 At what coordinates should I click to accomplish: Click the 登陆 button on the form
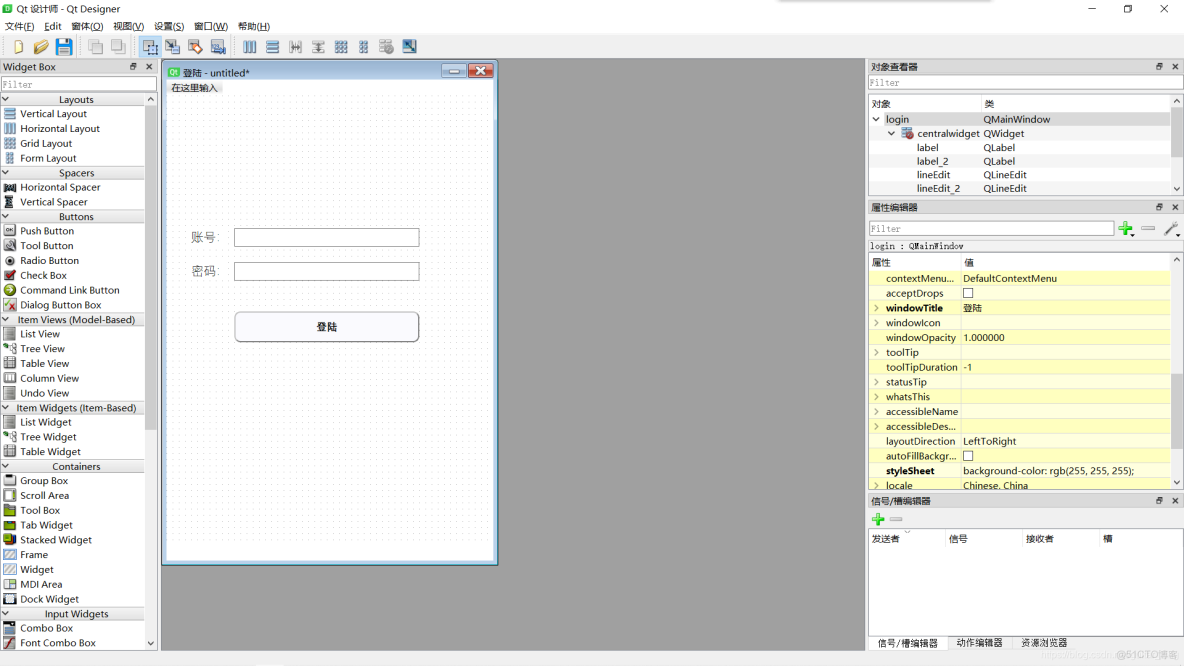tap(326, 327)
